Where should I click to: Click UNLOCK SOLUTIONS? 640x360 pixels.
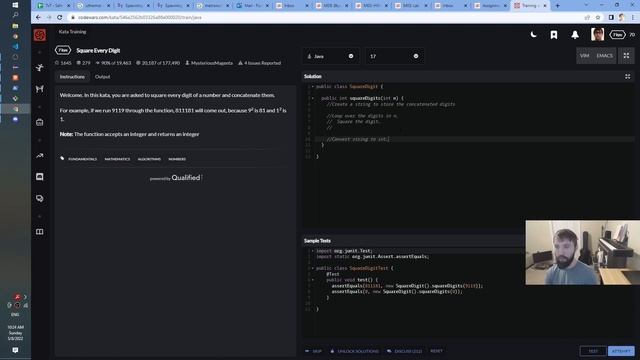pyautogui.click(x=354, y=351)
